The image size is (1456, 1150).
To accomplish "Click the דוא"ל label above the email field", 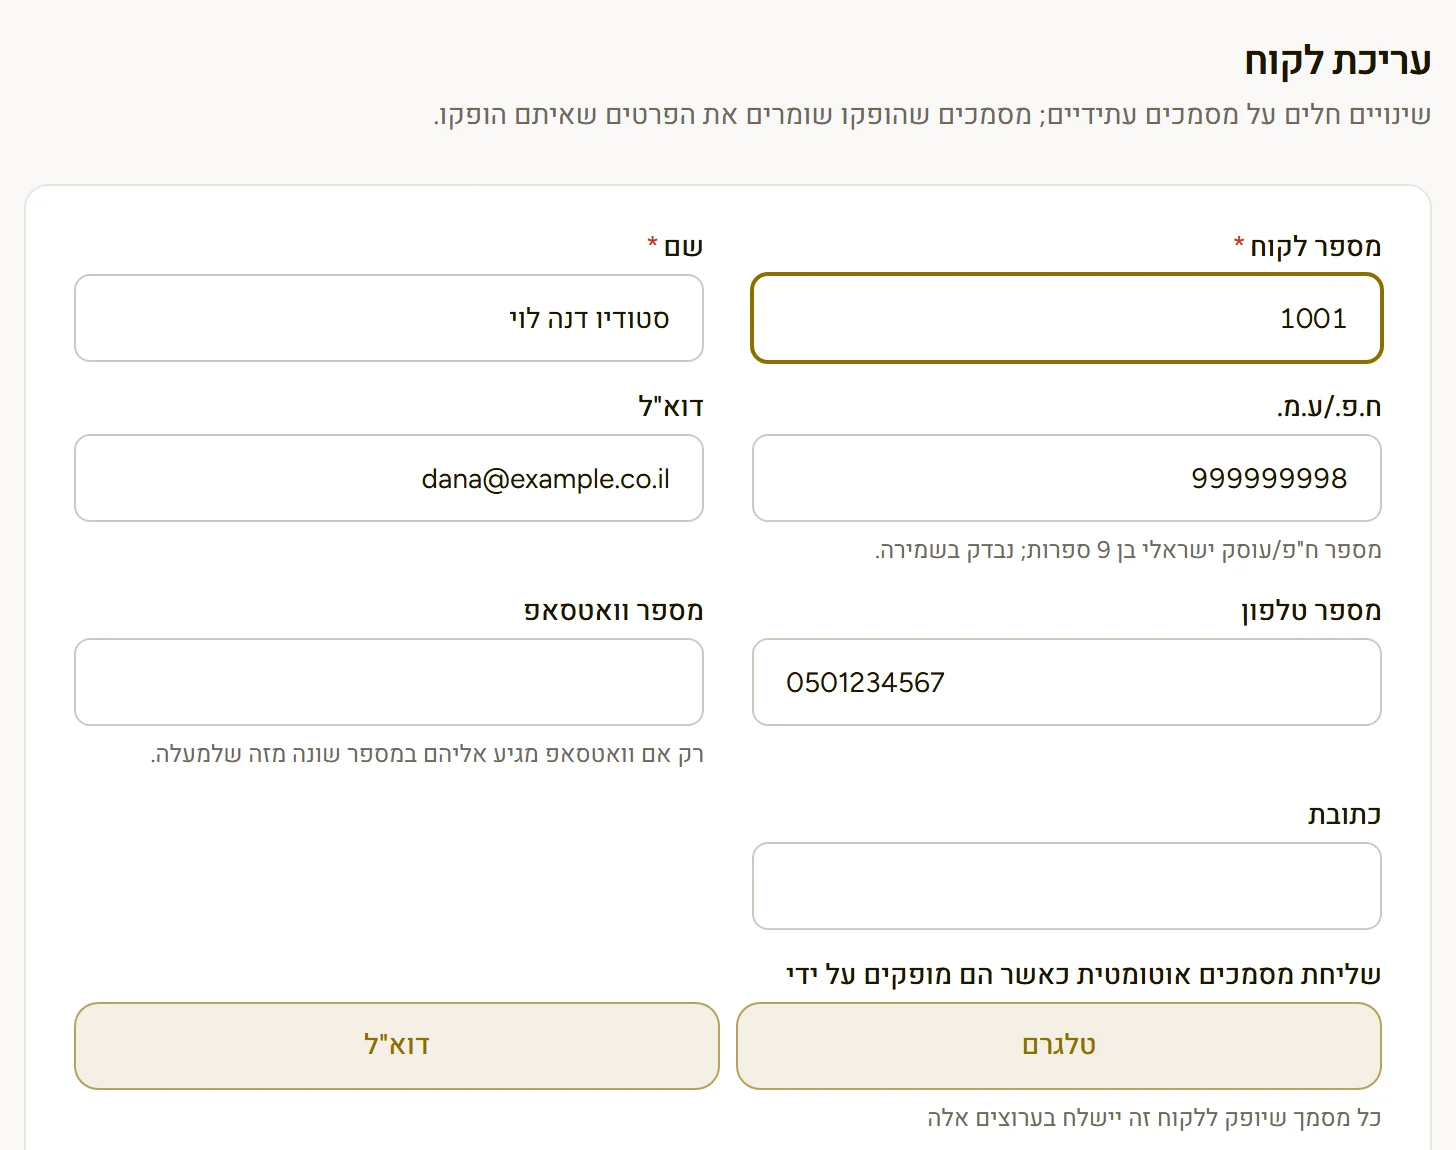I will tap(671, 406).
